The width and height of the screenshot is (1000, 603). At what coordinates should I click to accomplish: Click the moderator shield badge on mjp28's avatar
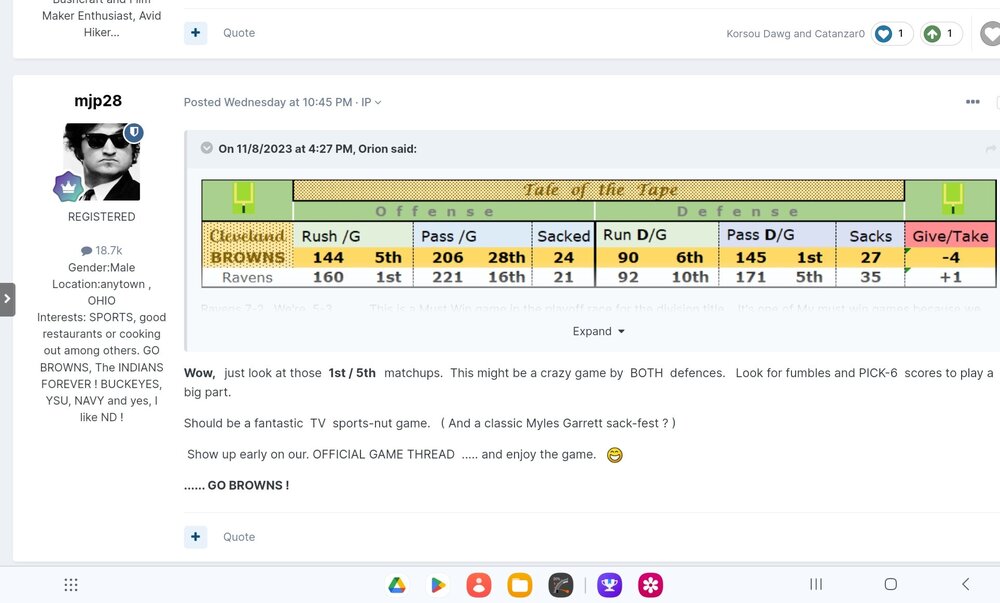click(133, 132)
